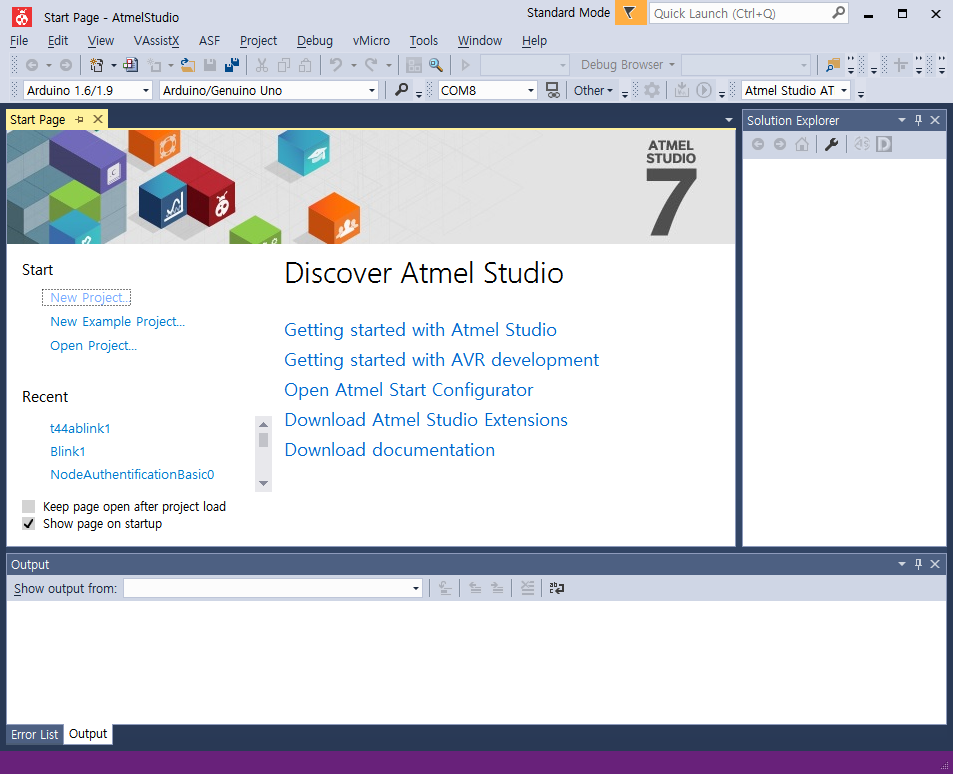
Task: Click the Find in Files magnifier icon
Action: coord(436,65)
